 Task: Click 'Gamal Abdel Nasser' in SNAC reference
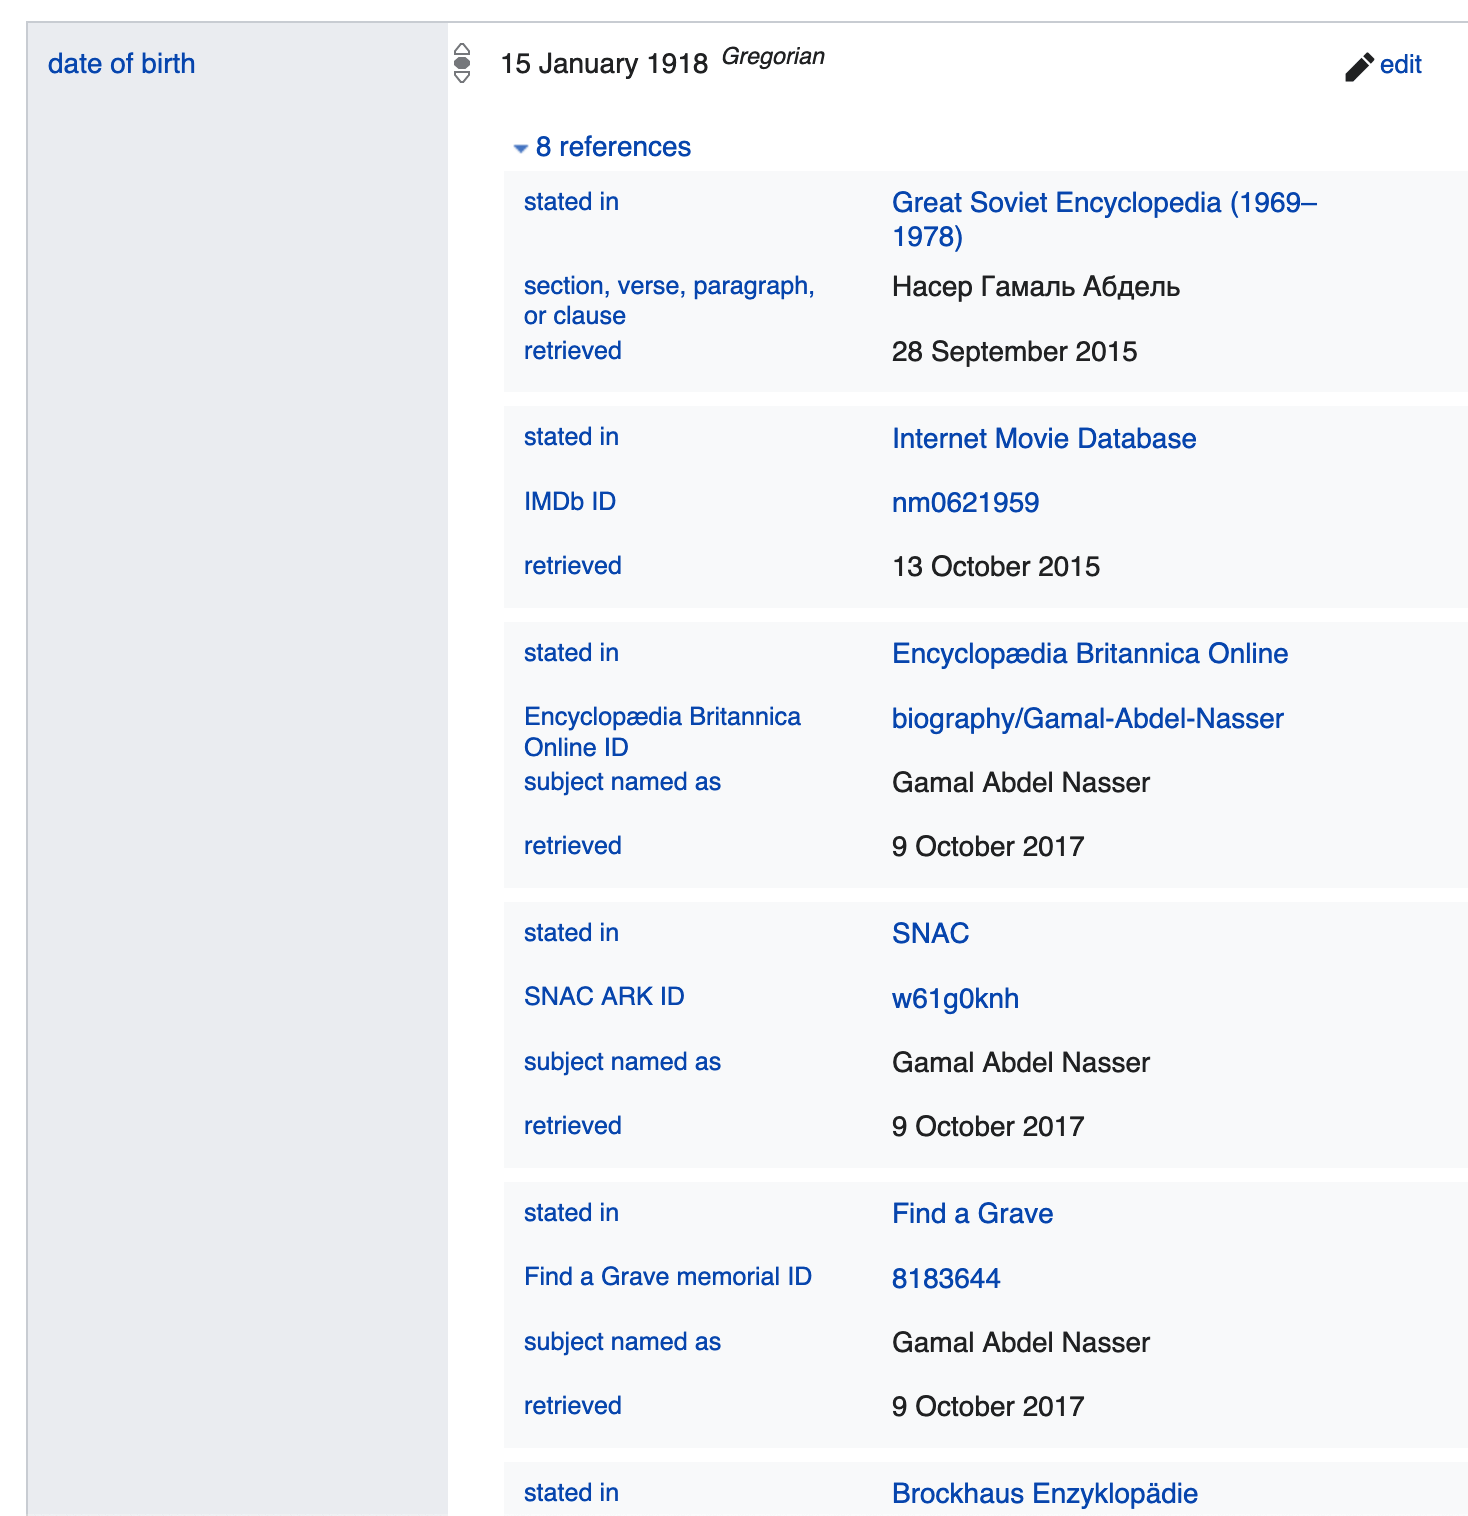tap(1021, 1062)
